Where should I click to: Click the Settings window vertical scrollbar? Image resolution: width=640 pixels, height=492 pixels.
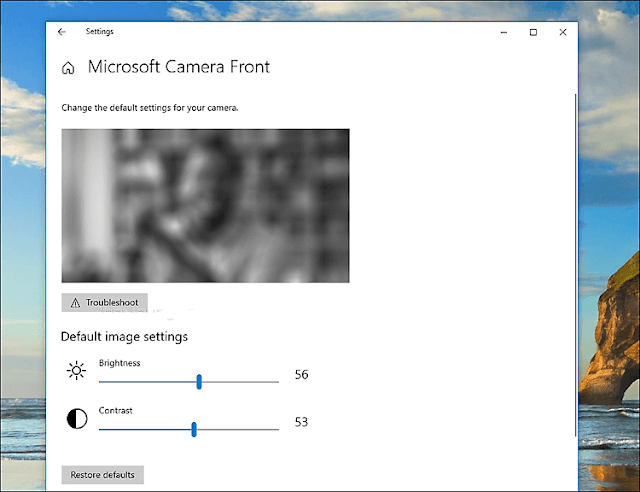coord(576,265)
